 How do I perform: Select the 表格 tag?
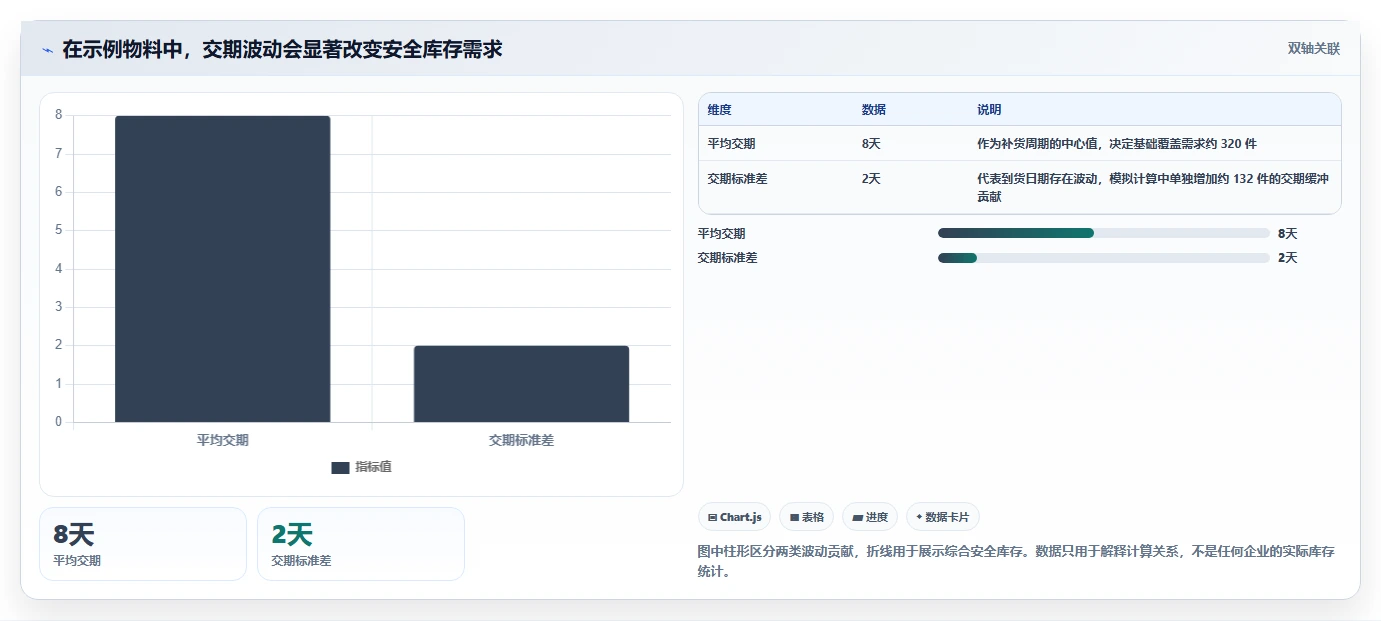tap(807, 517)
